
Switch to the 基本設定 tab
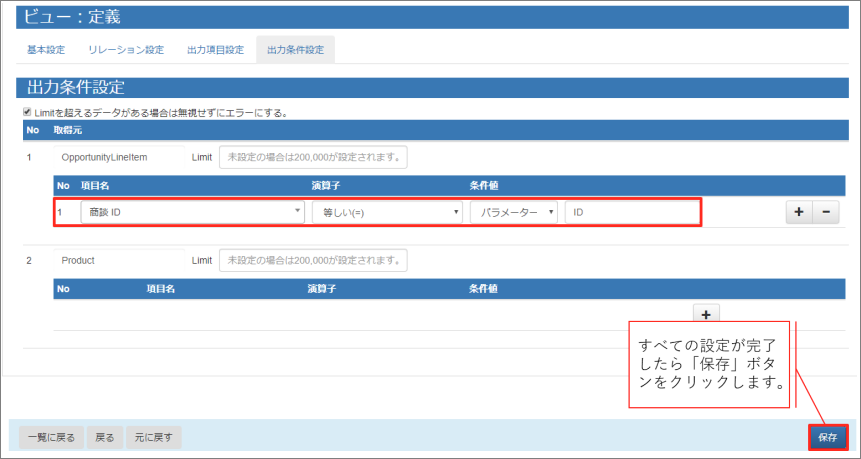pyautogui.click(x=45, y=50)
